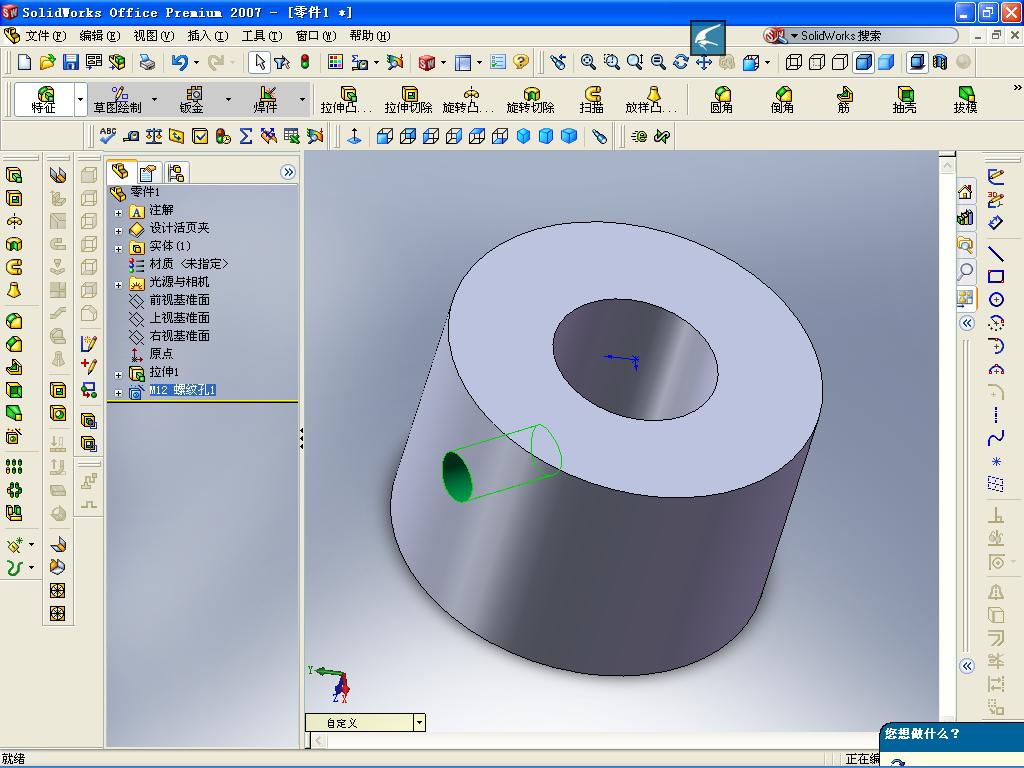Activate the Select arrow tool
This screenshot has width=1024, height=768.
(259, 62)
